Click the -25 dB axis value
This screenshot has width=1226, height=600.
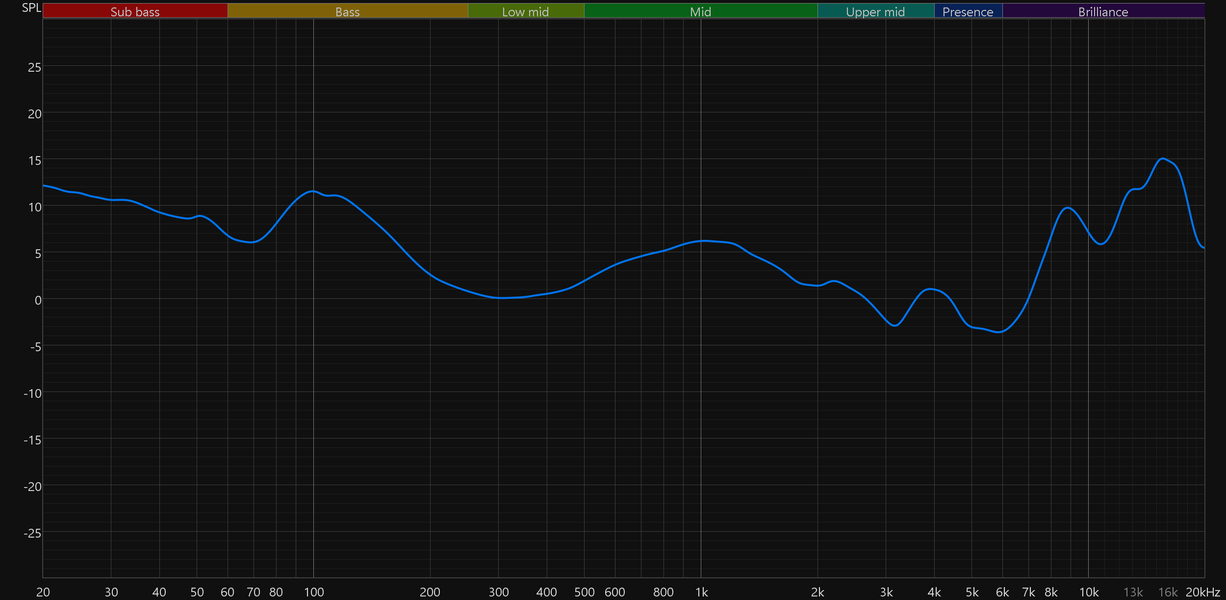(x=33, y=532)
